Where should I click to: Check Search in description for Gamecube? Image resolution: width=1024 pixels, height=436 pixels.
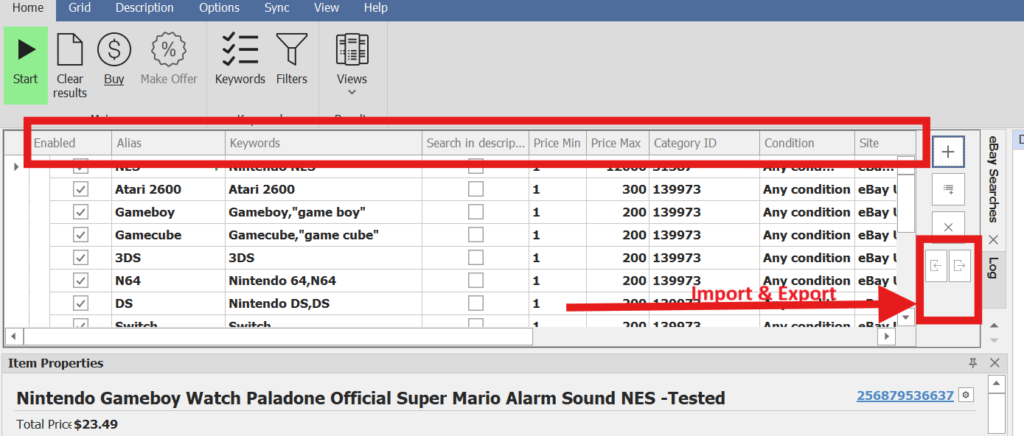coord(475,235)
